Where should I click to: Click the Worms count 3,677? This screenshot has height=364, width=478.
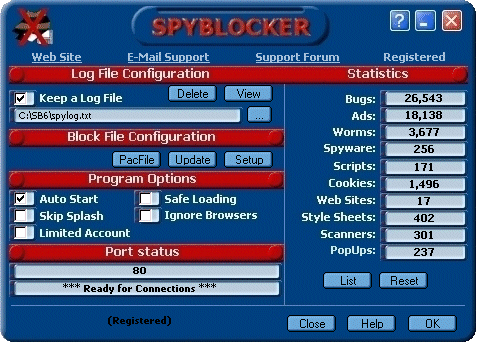424,132
